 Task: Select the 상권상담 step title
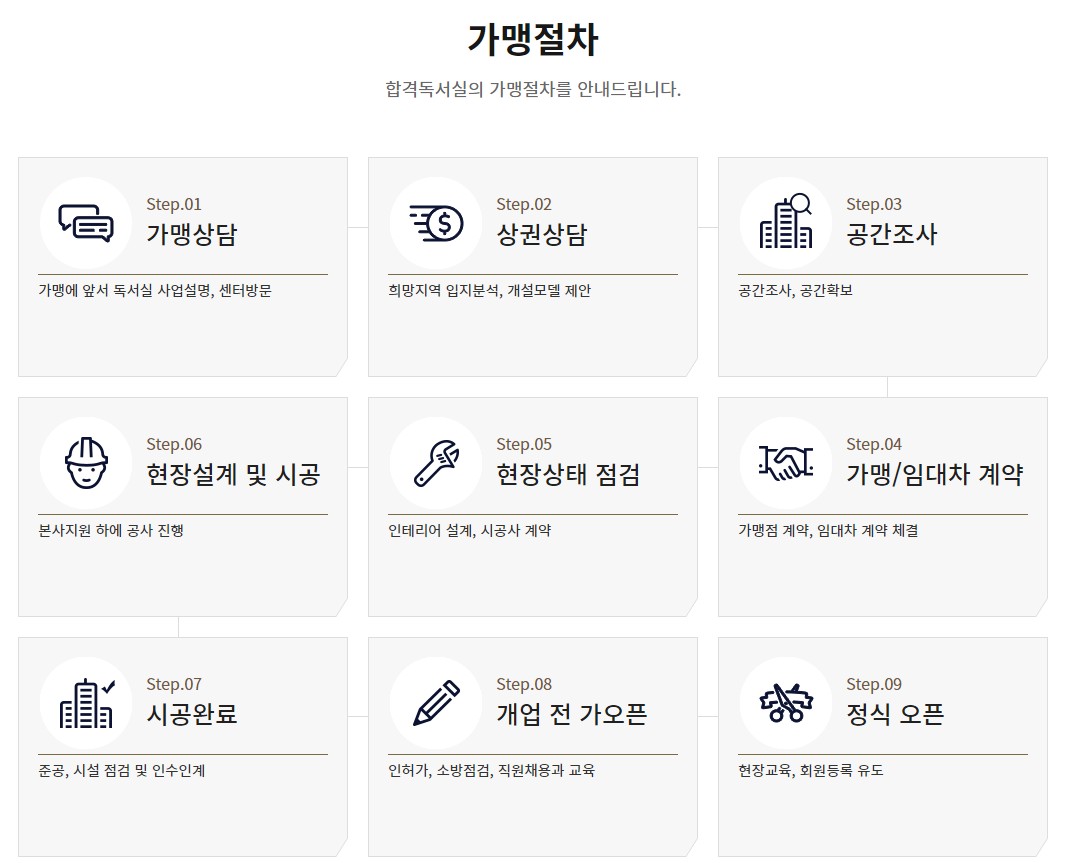[542, 235]
